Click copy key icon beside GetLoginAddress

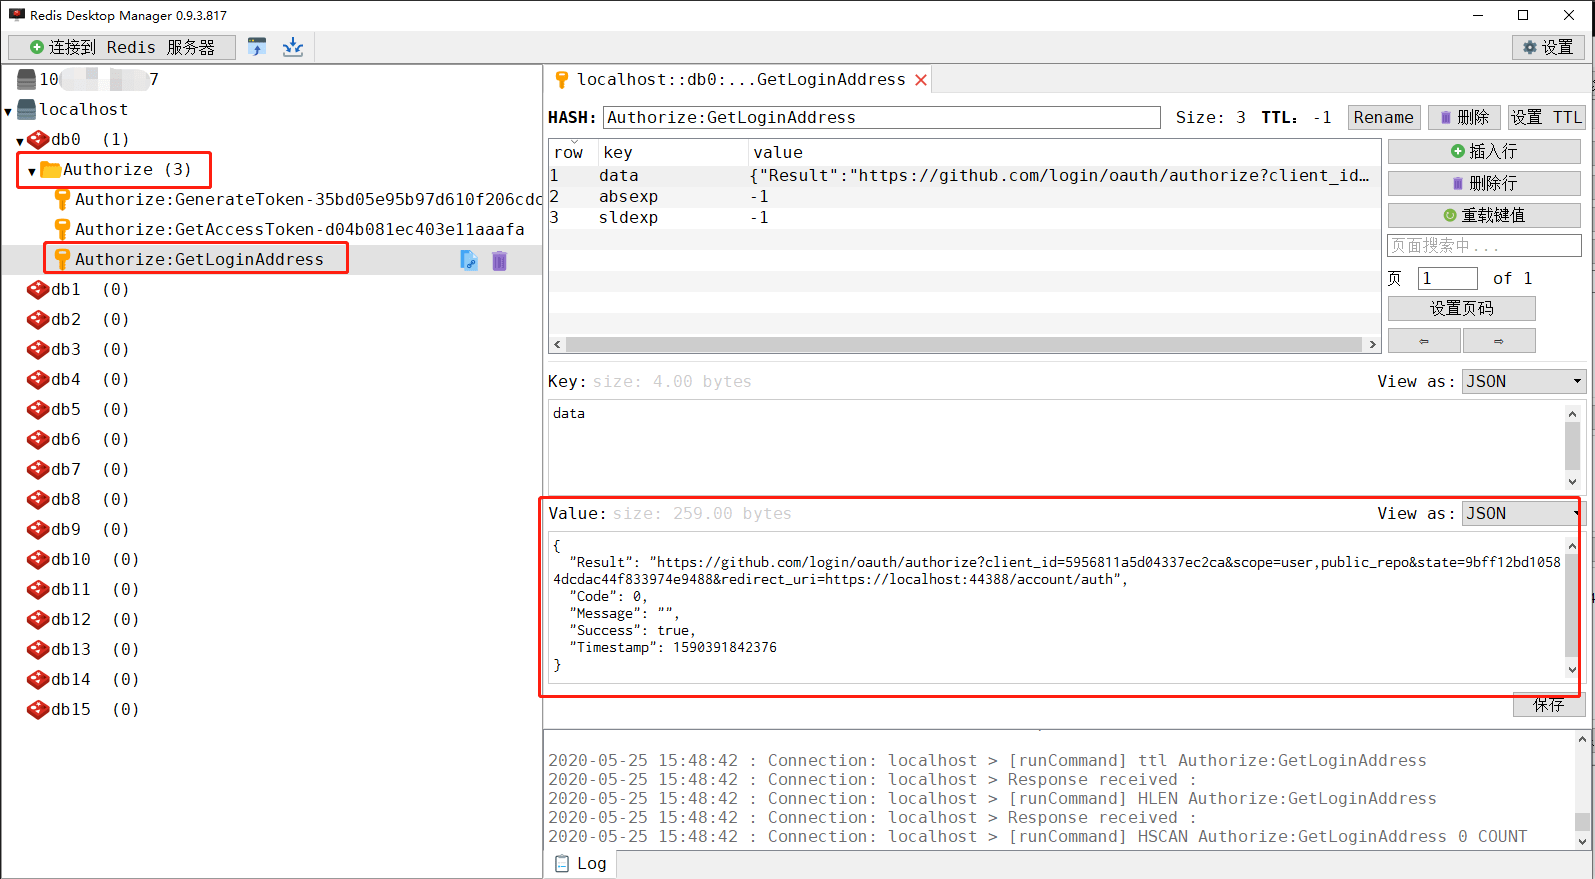click(468, 260)
